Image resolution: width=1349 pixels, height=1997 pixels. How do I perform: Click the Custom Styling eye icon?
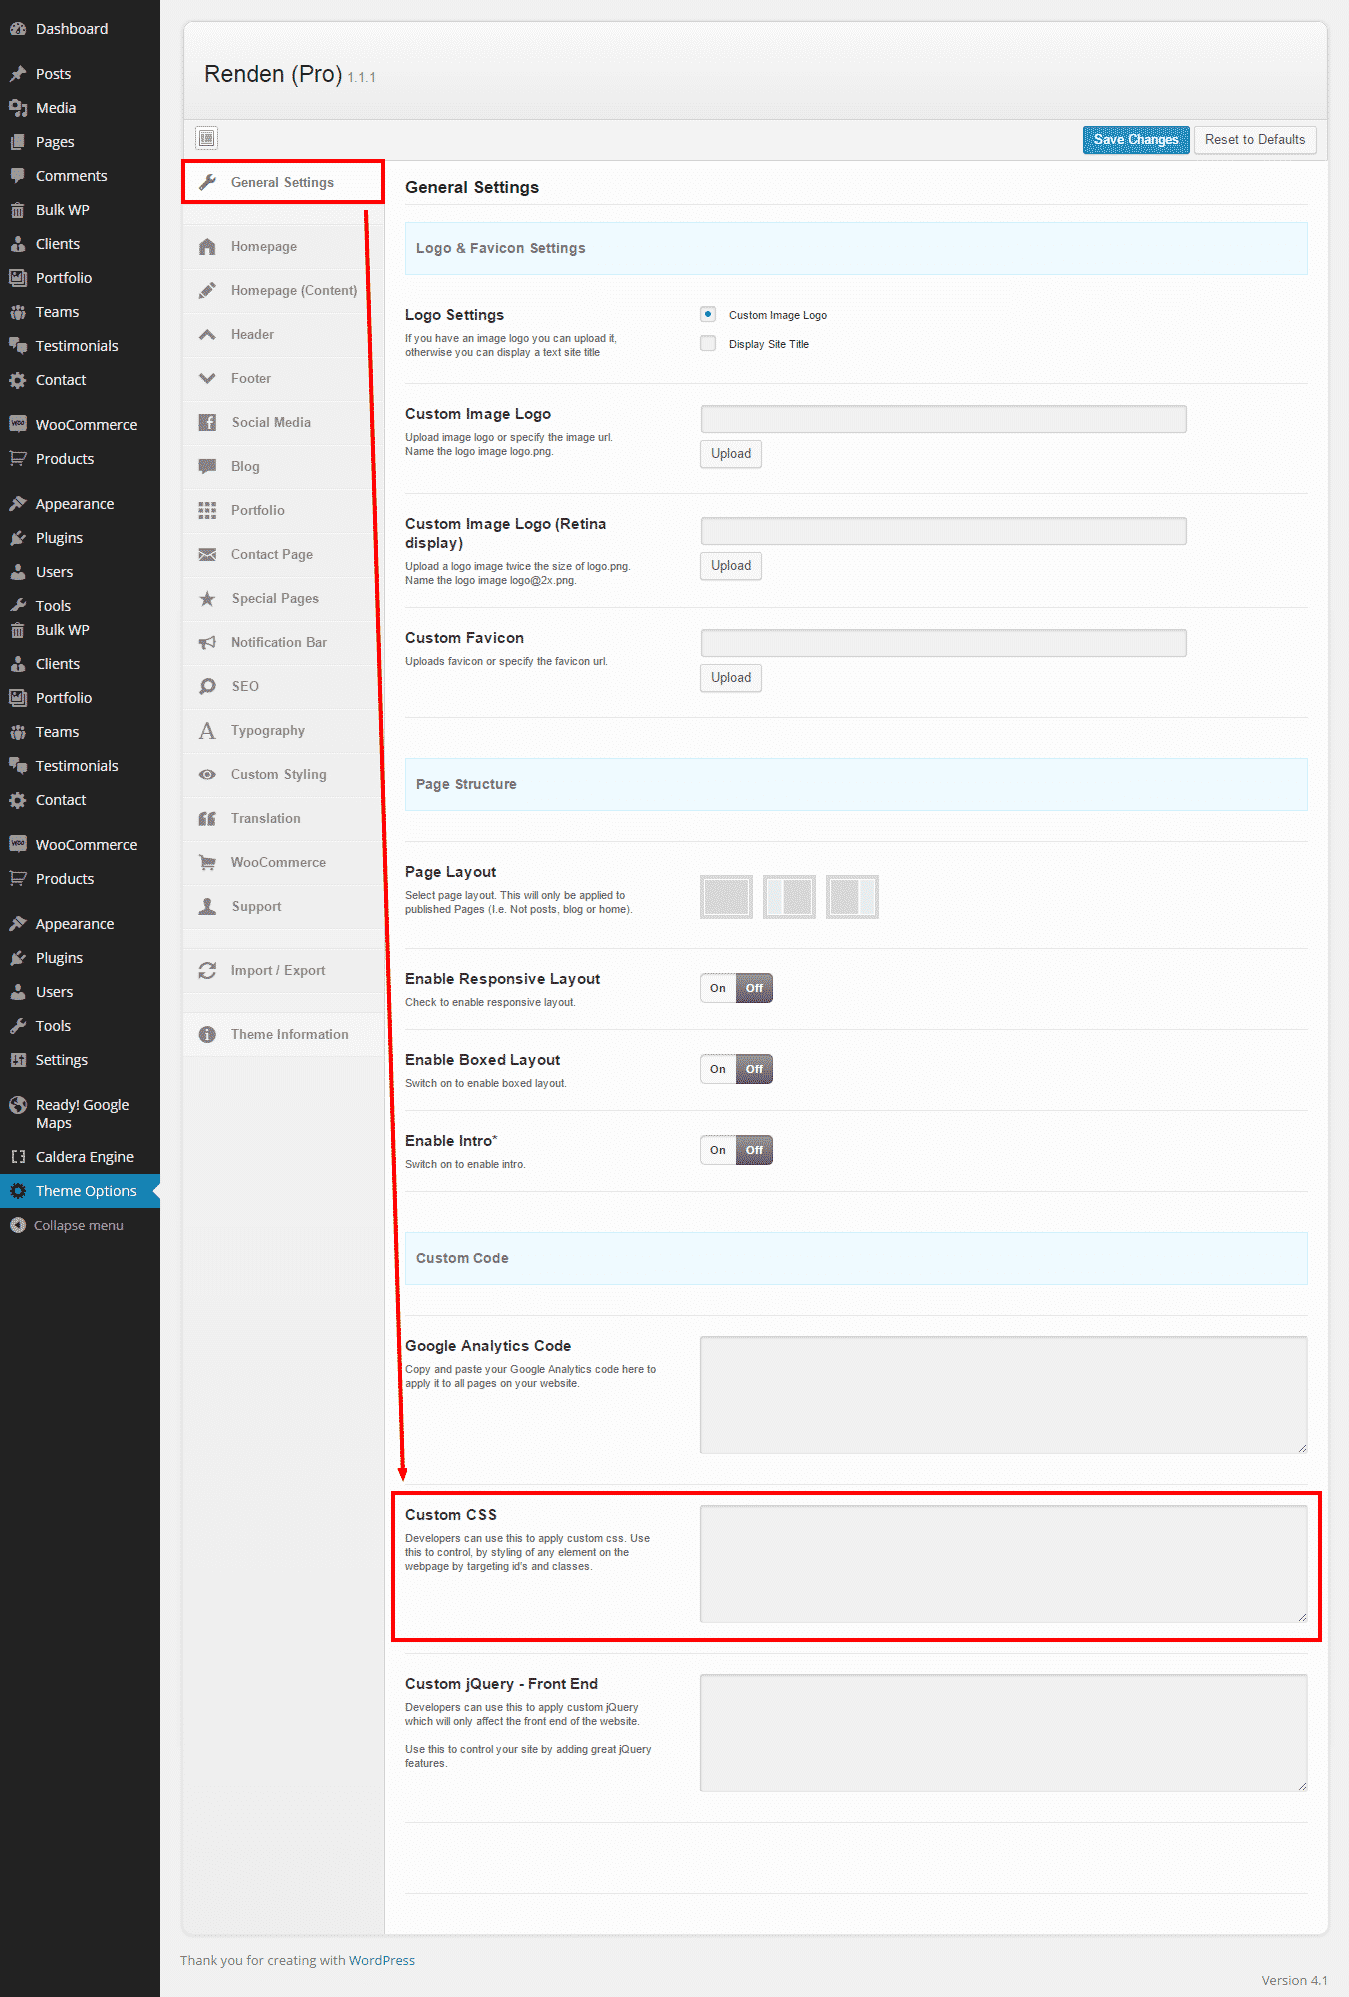[207, 775]
